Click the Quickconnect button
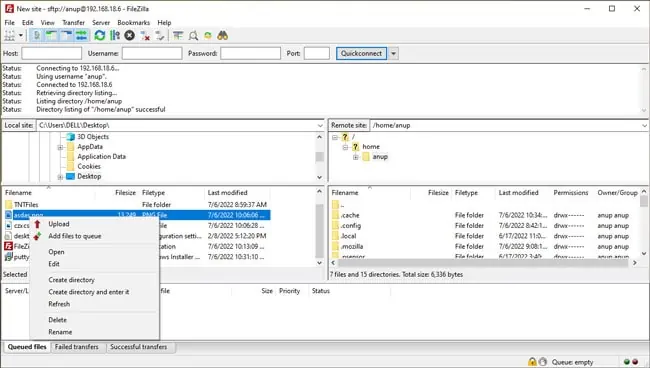This screenshot has height=368, width=650. [x=361, y=53]
